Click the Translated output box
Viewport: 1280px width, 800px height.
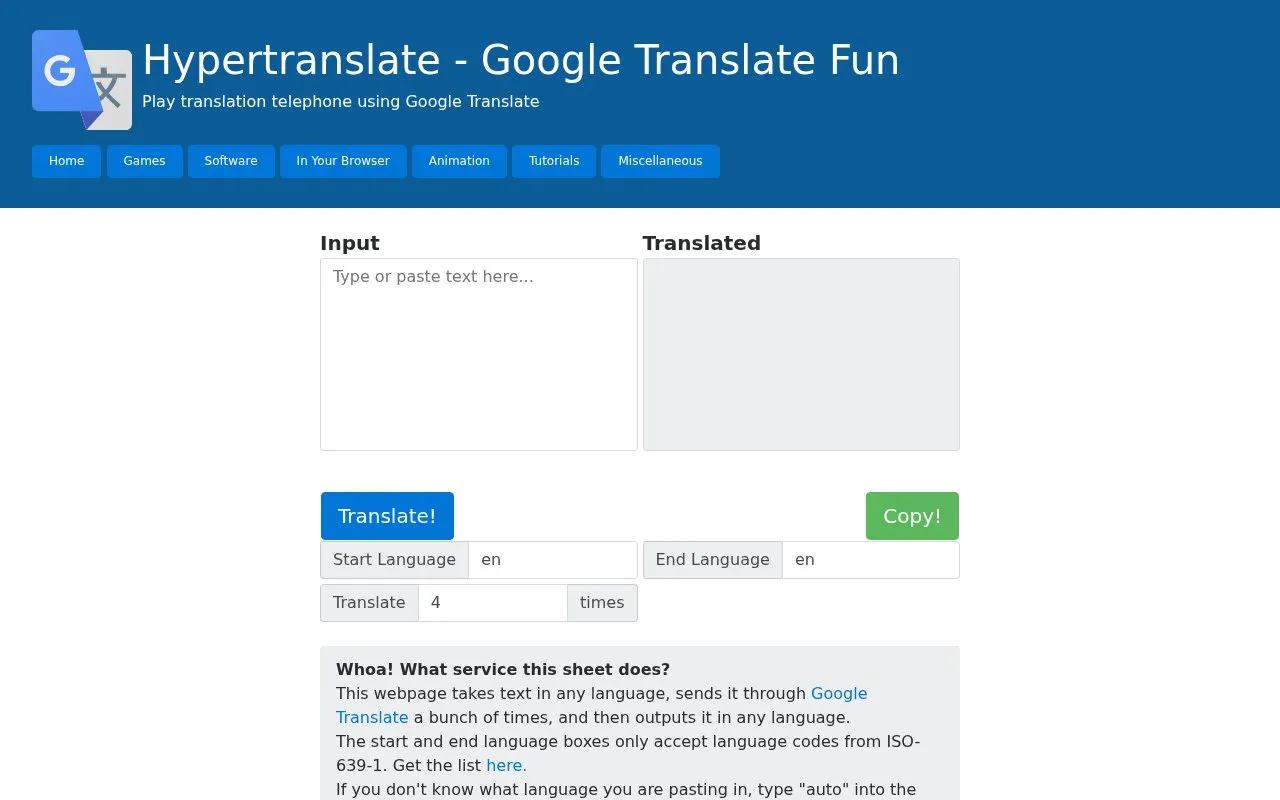(x=801, y=354)
